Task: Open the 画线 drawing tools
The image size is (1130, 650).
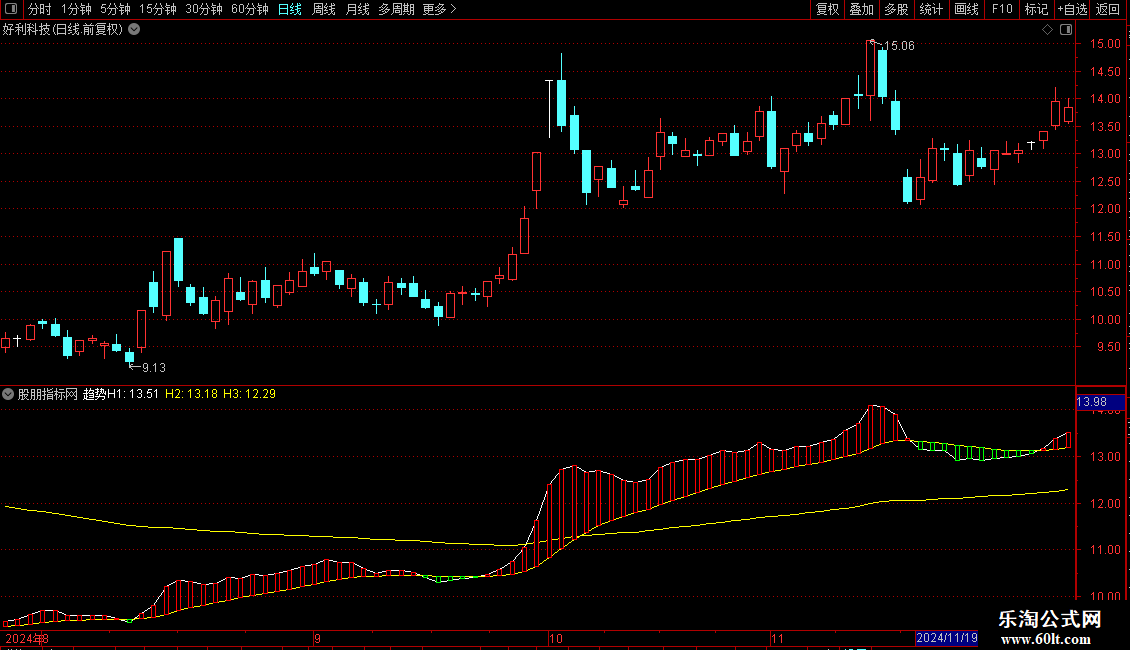Action: point(966,9)
